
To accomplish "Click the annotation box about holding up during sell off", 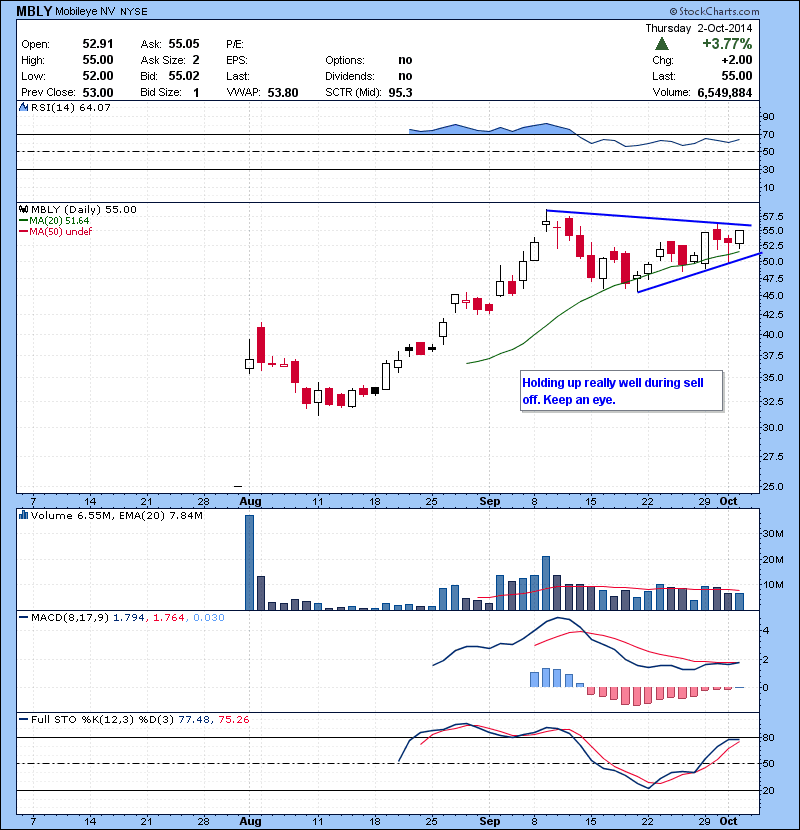I will coord(622,391).
